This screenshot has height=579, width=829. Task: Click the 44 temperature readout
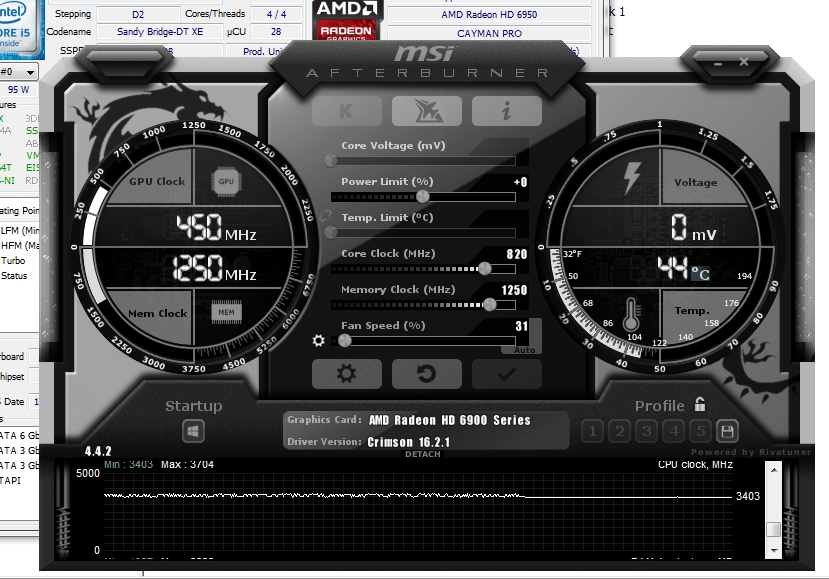click(673, 268)
